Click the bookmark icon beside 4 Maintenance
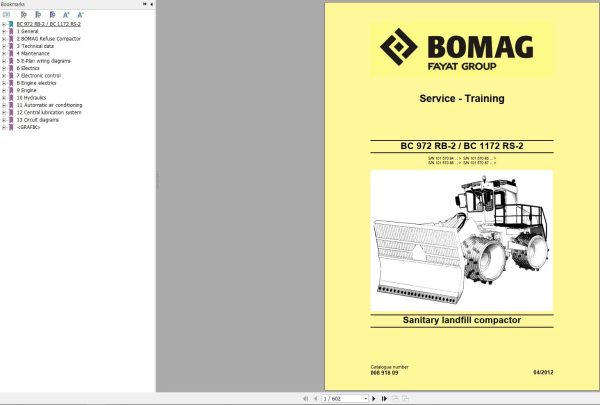 pos(11,54)
